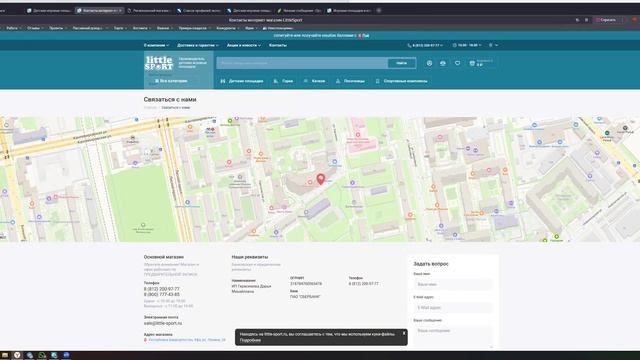Click the phone handset icon in top bar
Image resolution: width=640 pixels, height=360 pixels.
click(409, 45)
